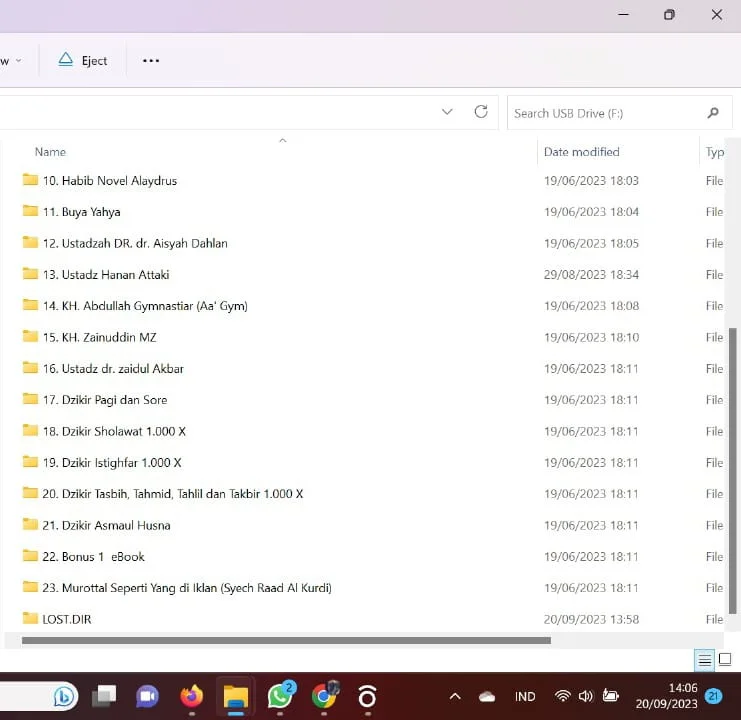Click name '20. Dzikir Tasbih, Tahmid, Tahlil dan Takbir'
Viewport: 741px width, 720px height.
tap(172, 494)
